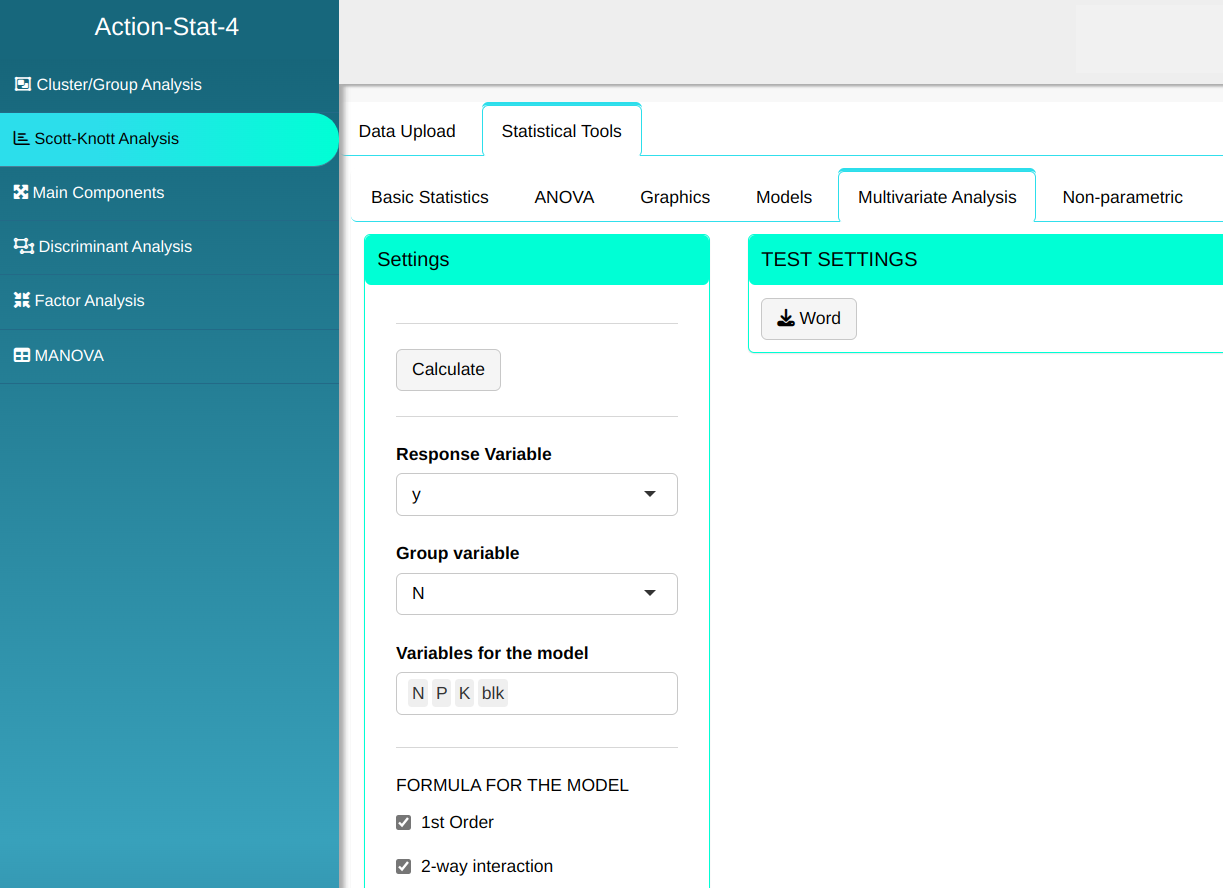Click the download icon on Word button

786,319
